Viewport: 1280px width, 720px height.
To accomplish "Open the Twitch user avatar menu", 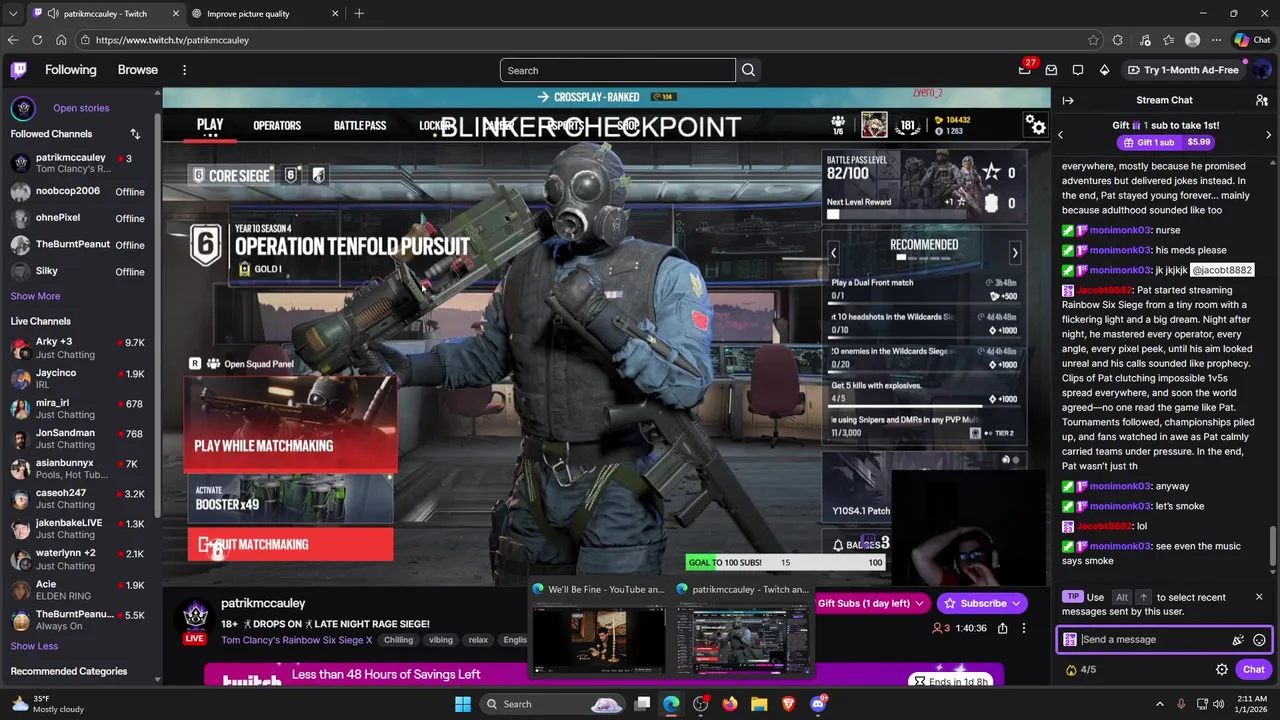I will click(x=1261, y=70).
